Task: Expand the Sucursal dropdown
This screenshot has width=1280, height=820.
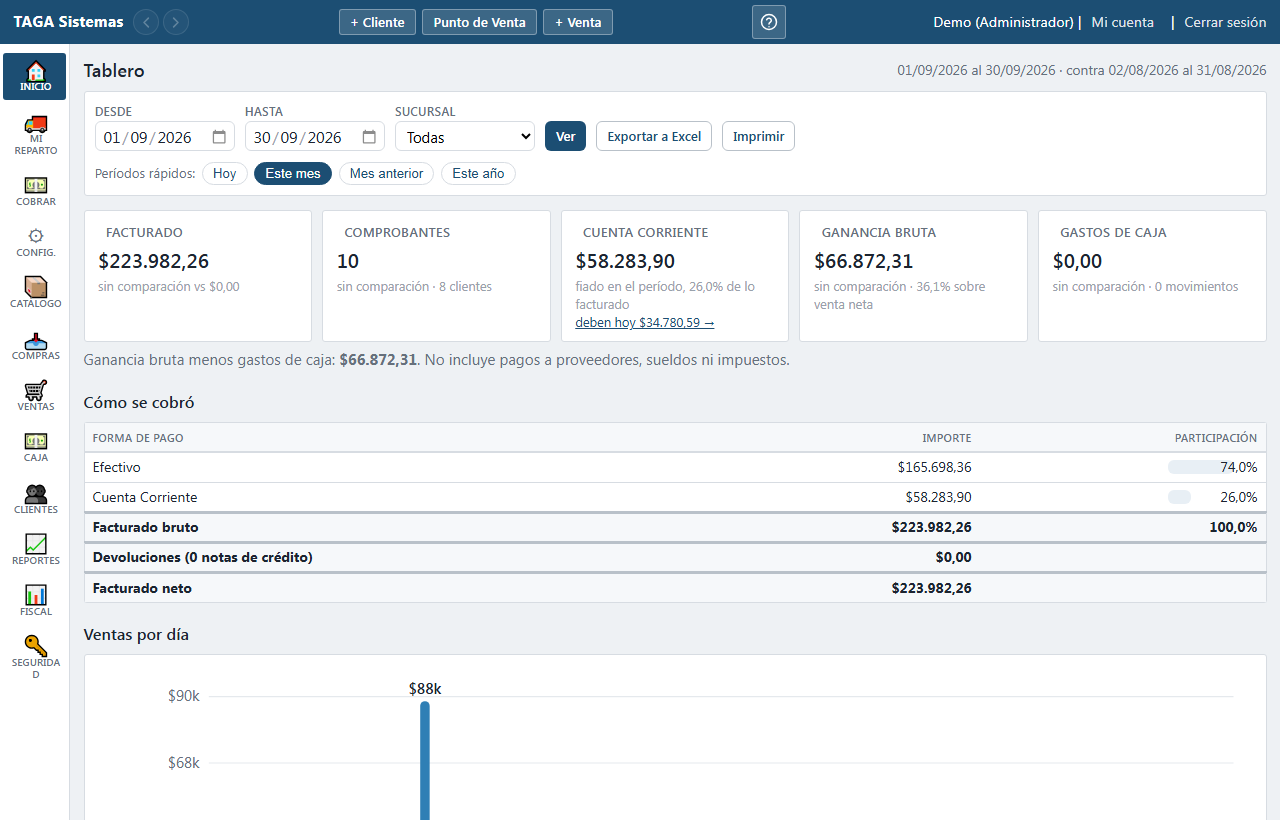Action: 465,137
